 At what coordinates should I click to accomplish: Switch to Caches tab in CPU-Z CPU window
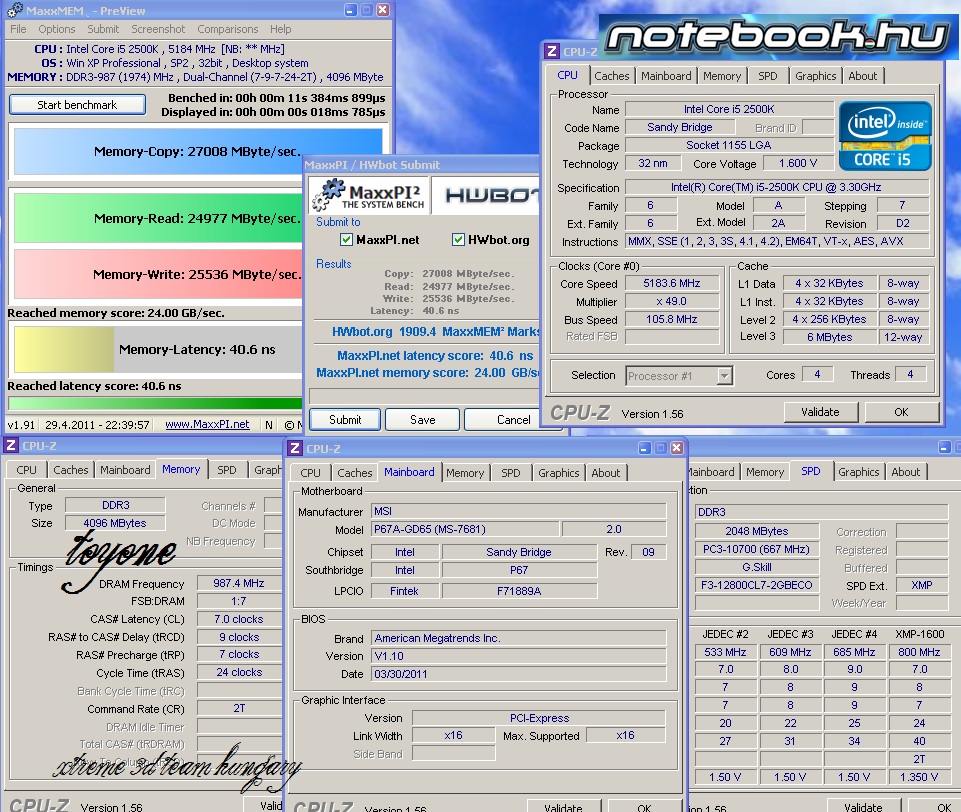612,76
